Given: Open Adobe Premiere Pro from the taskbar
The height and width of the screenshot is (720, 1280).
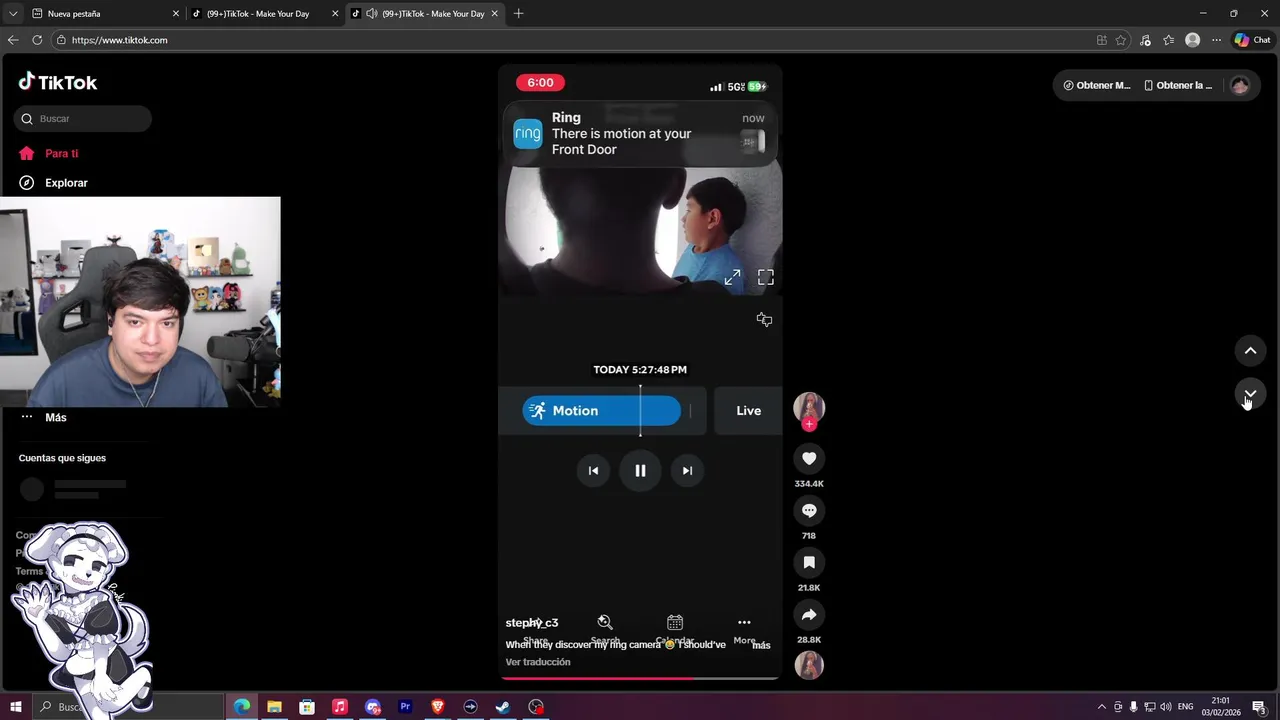Looking at the screenshot, I should [405, 707].
